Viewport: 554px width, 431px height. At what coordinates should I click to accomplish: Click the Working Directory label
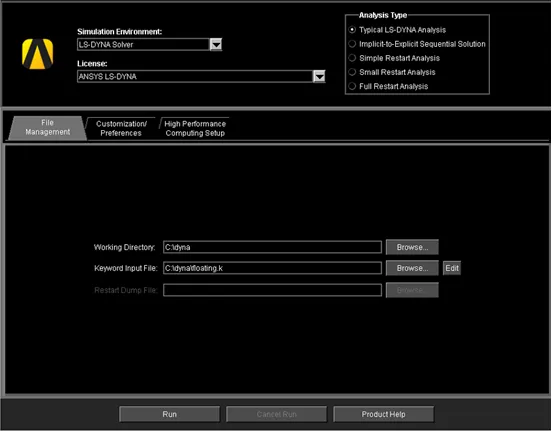(124, 247)
